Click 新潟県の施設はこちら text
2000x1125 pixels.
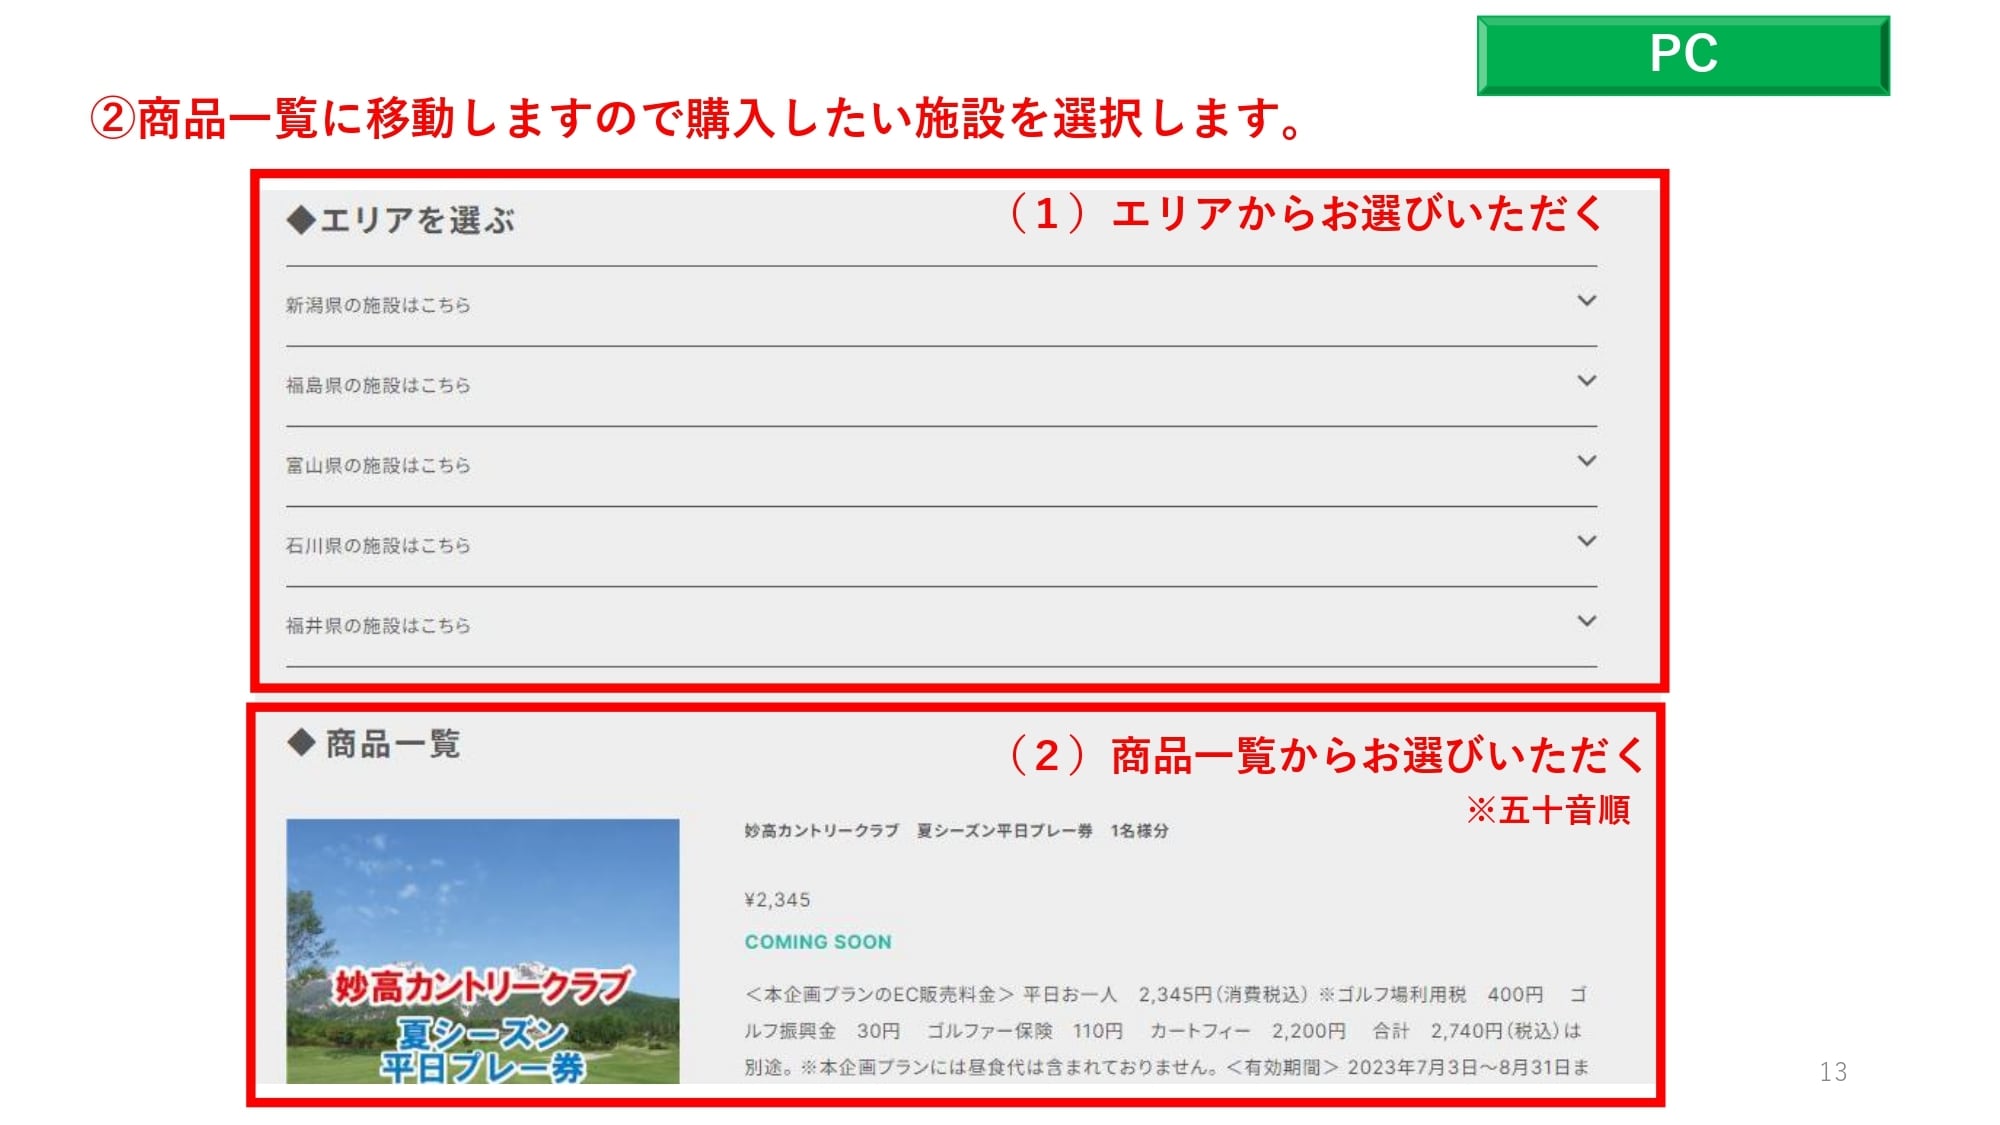pos(378,305)
